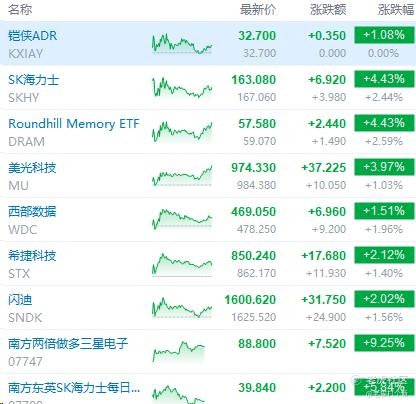The height and width of the screenshot is (404, 416).
Task: Select the 1600.620 latest price cell
Action: 250,300
